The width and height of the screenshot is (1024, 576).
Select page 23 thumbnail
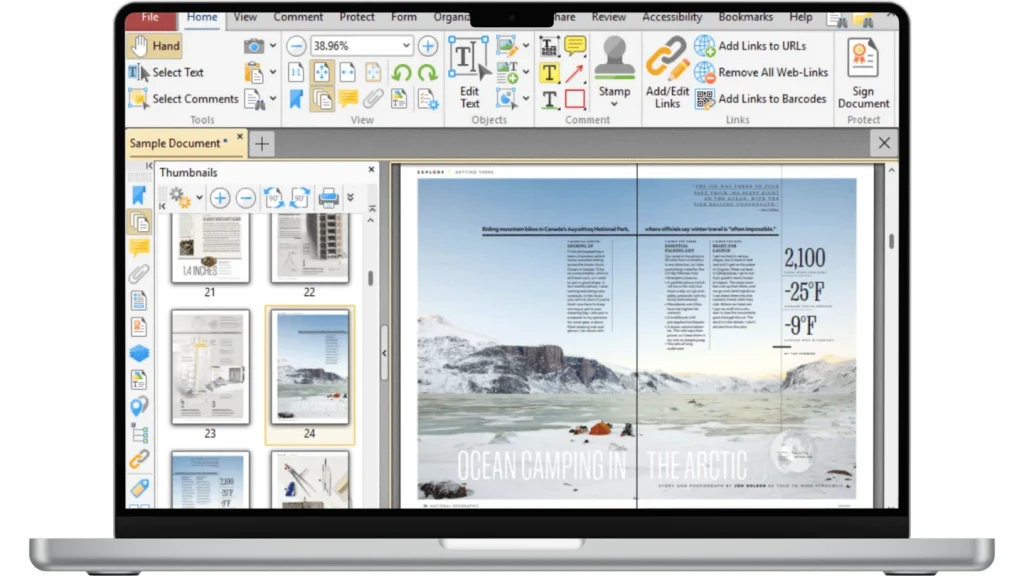coord(210,366)
